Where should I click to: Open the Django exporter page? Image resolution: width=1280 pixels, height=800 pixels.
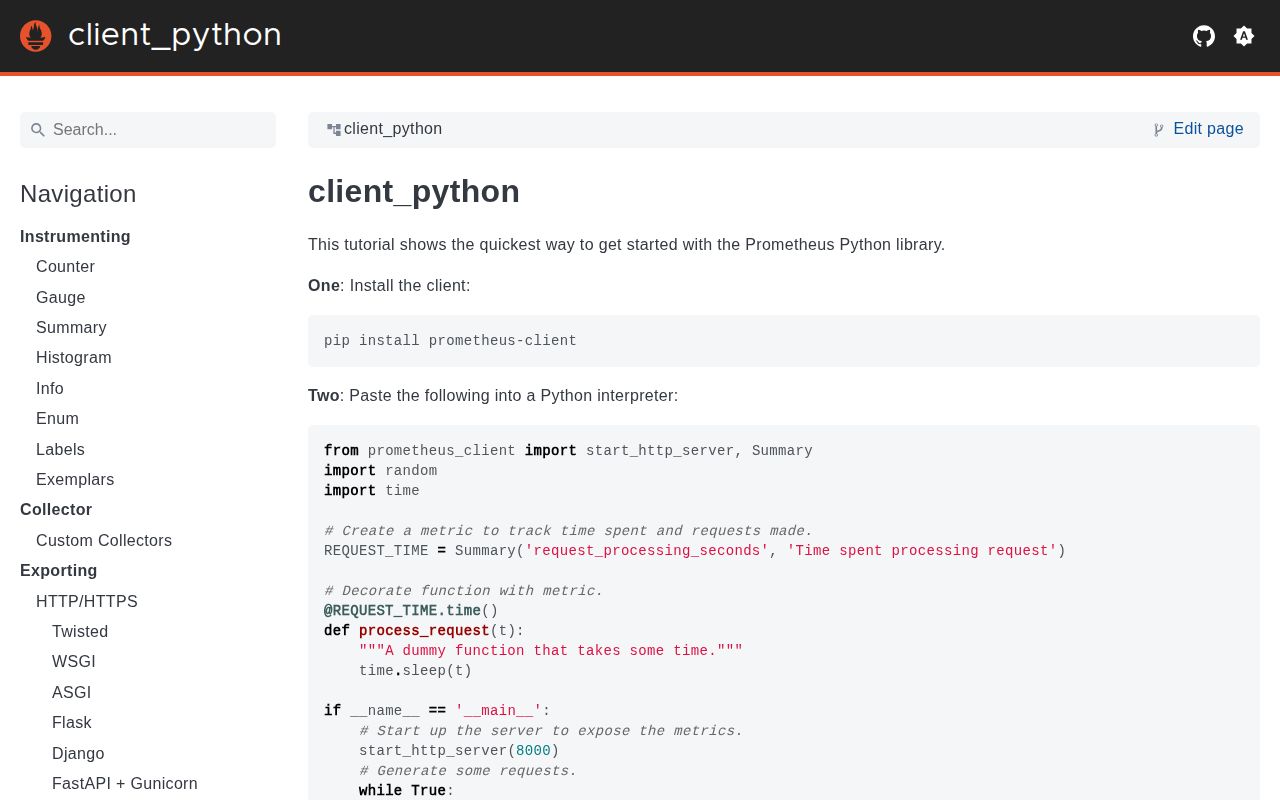tap(78, 754)
